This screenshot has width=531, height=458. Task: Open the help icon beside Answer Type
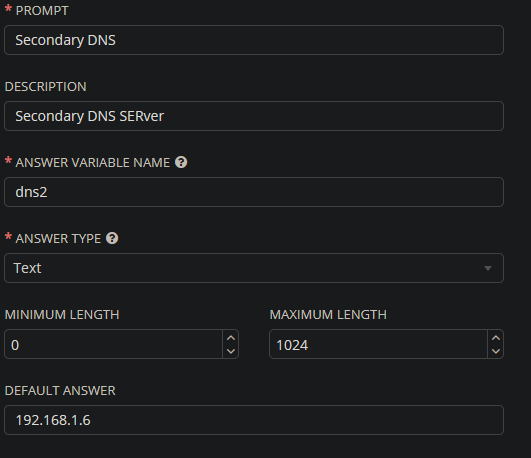click(x=112, y=238)
